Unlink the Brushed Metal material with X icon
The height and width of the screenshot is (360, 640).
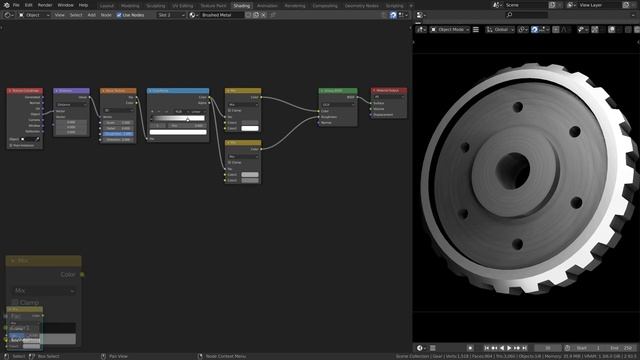click(x=263, y=15)
